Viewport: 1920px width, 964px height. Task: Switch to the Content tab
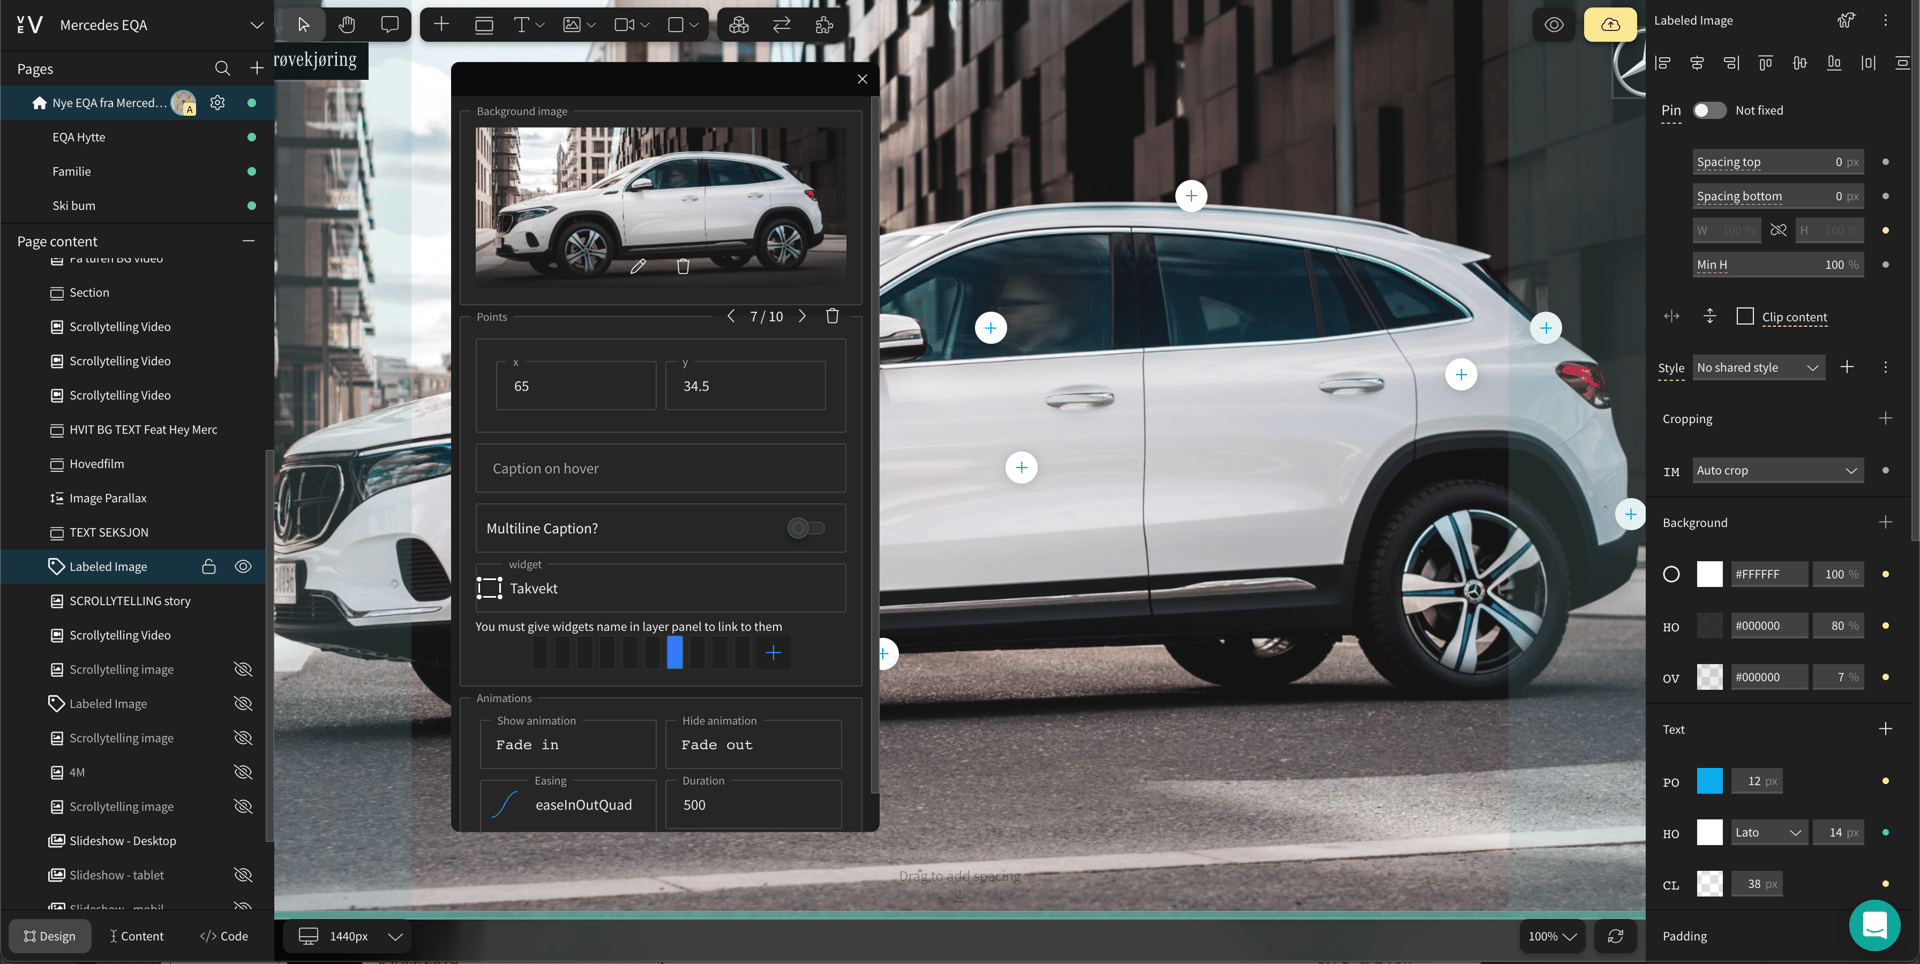[x=136, y=936]
